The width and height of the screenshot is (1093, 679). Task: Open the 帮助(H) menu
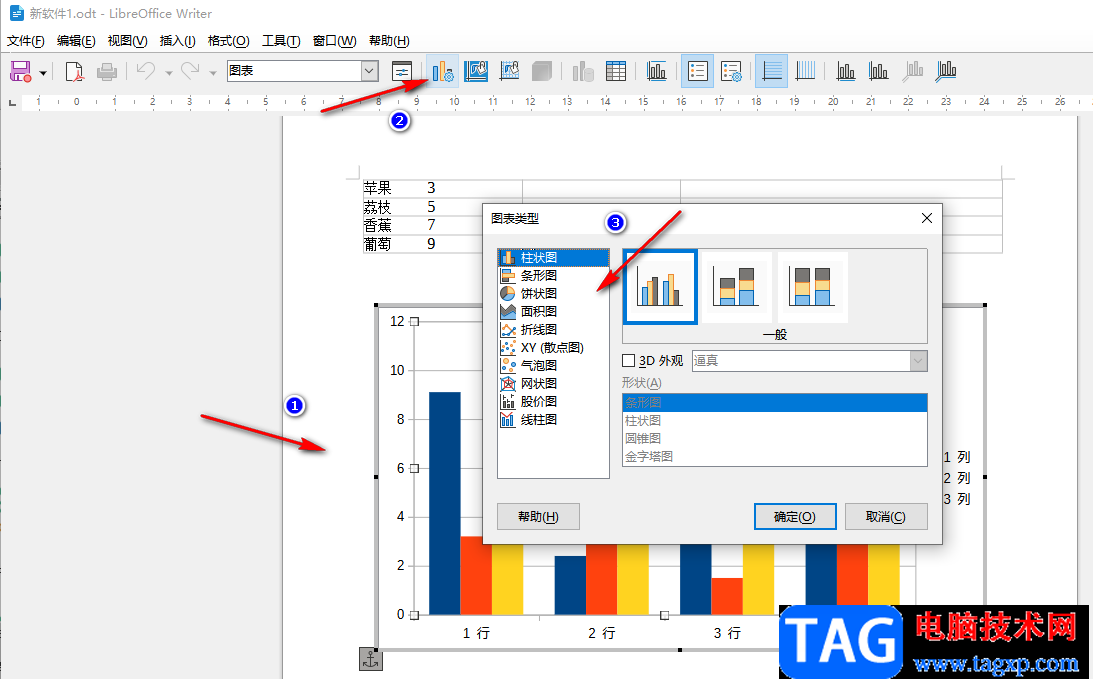point(389,41)
